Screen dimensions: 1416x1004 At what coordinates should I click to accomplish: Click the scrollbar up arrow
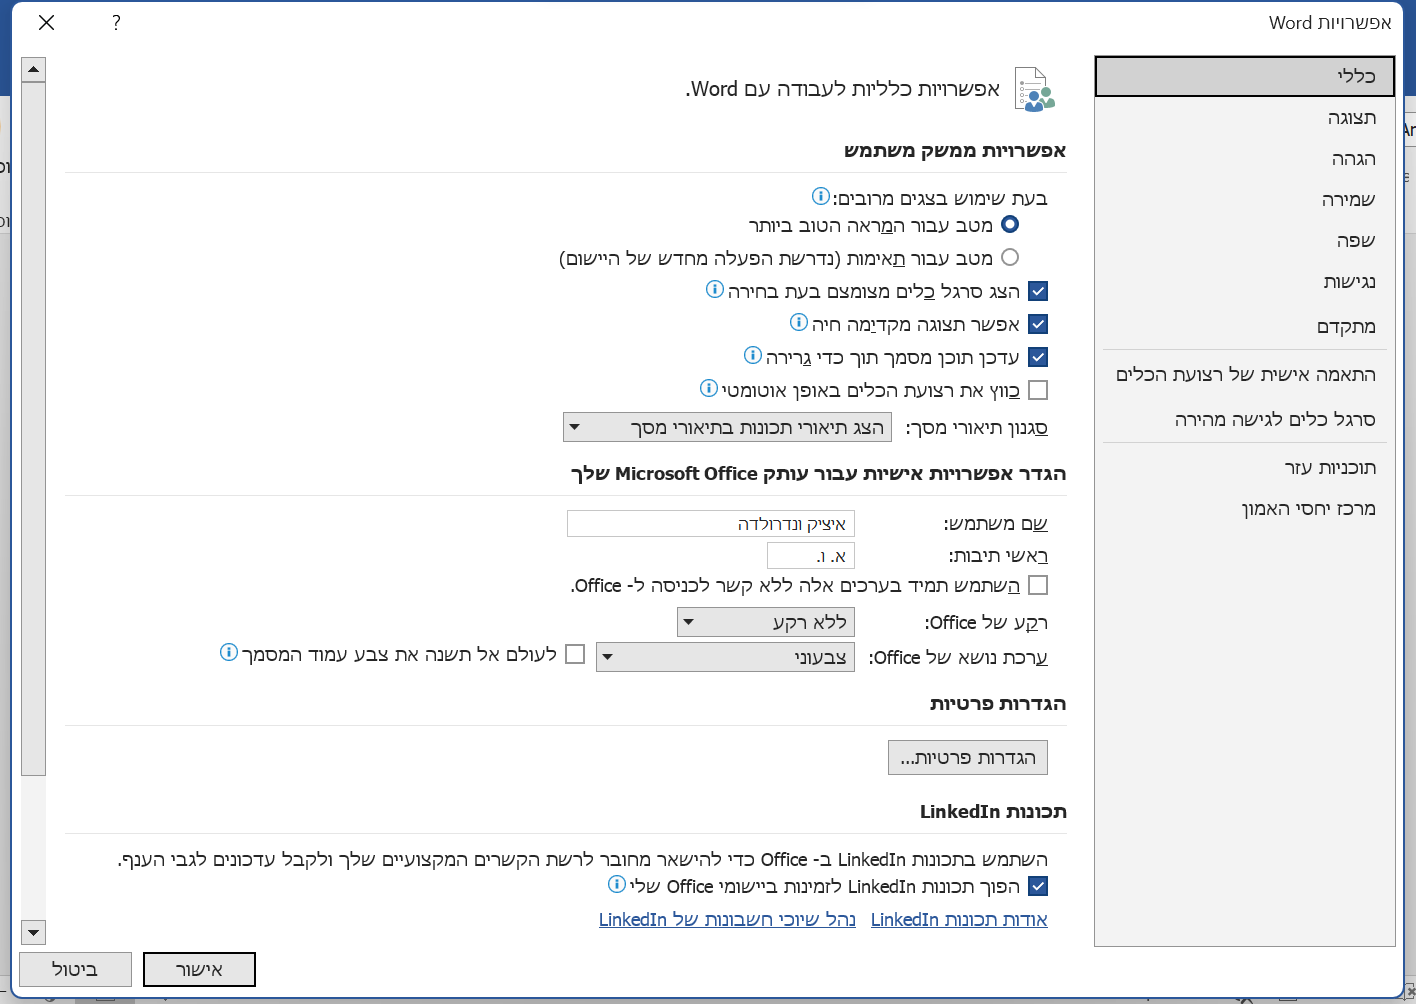click(33, 70)
